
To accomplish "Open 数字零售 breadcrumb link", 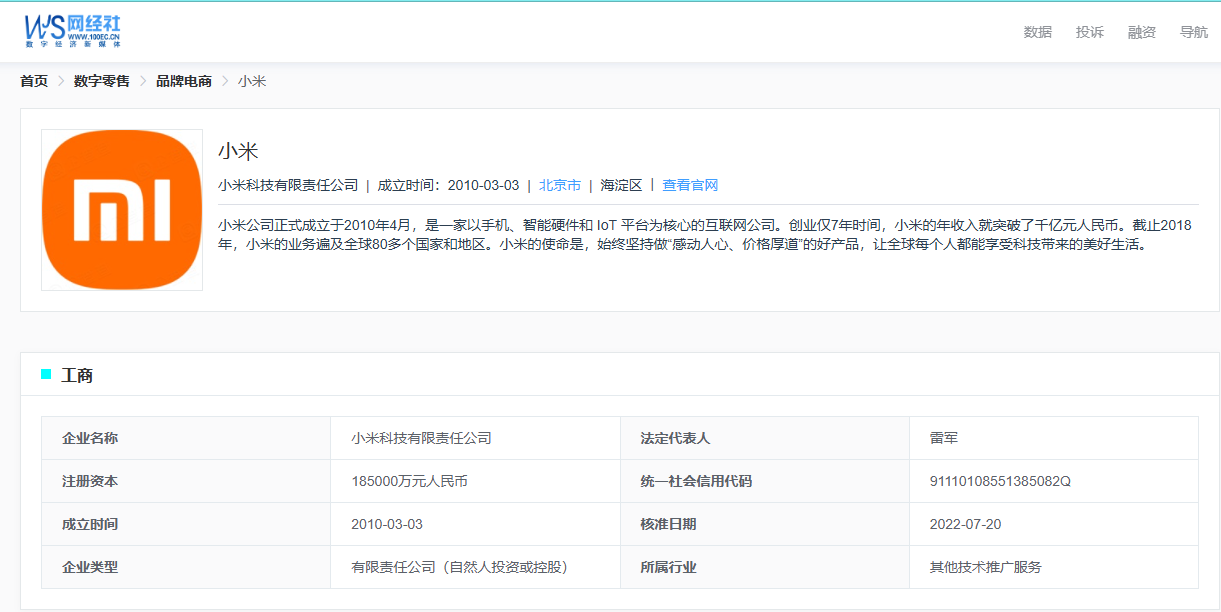I will coord(102,81).
